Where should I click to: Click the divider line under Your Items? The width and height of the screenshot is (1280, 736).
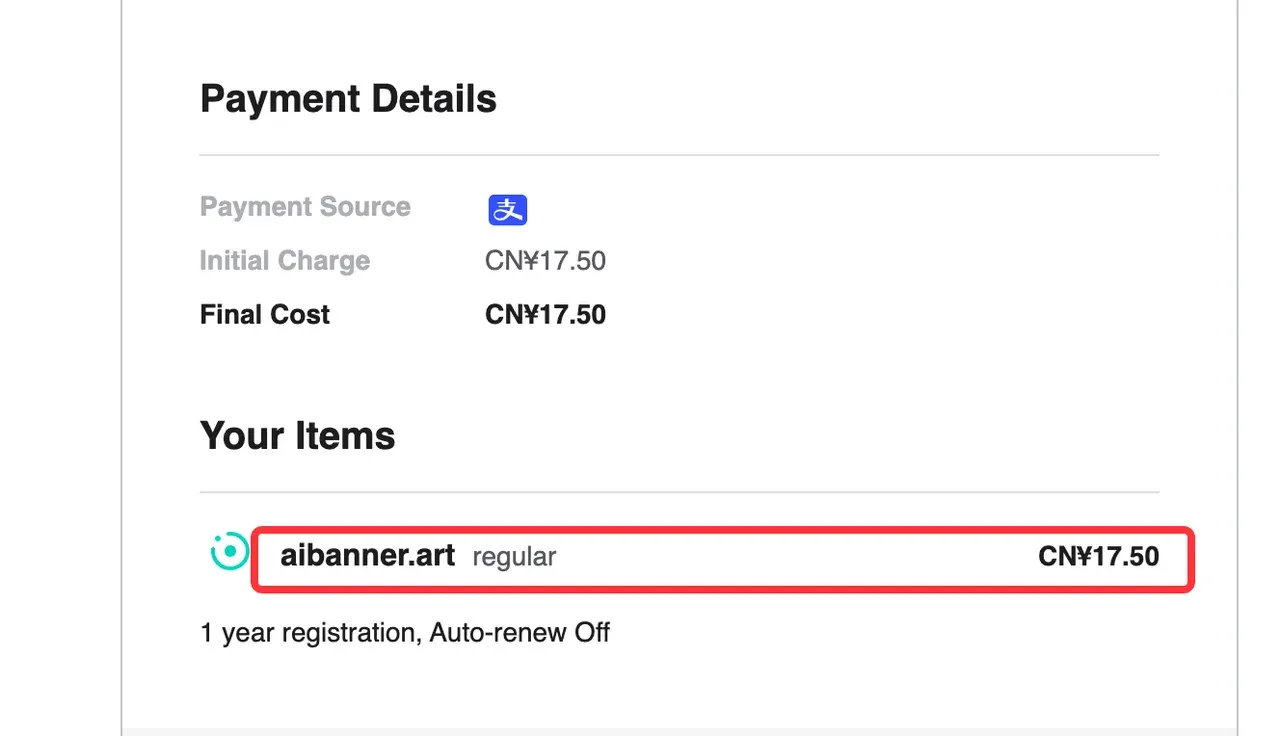(x=680, y=492)
